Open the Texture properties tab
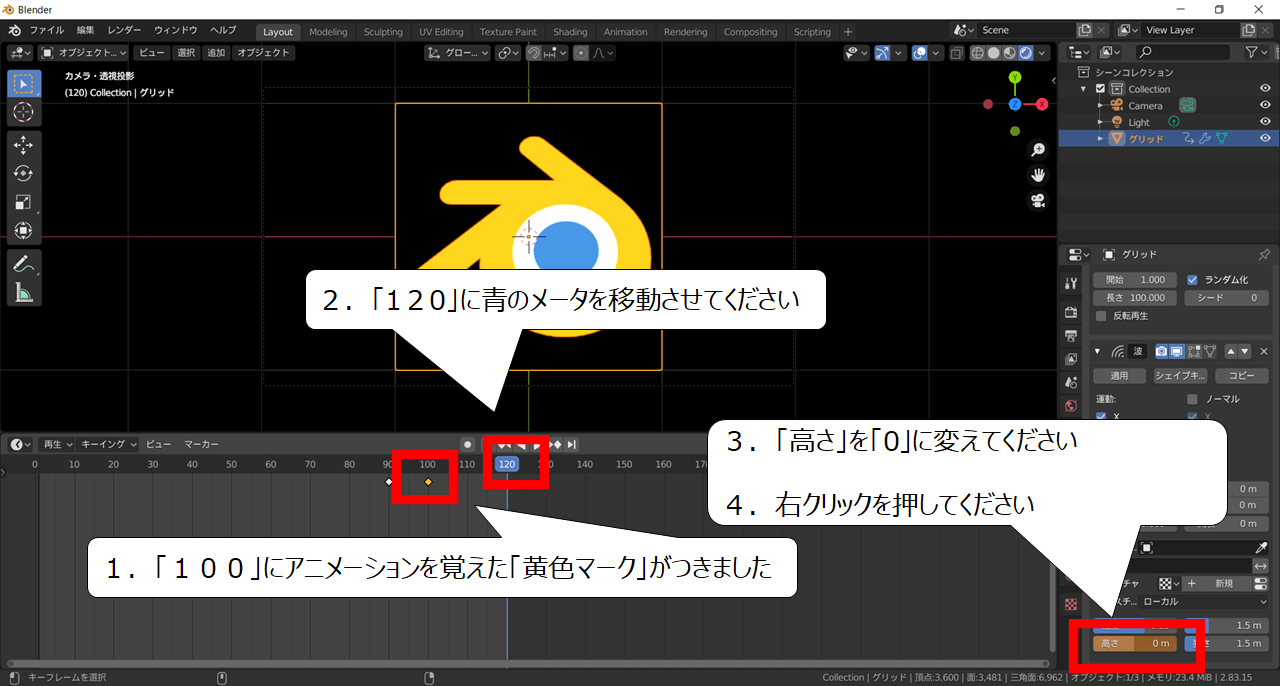This screenshot has height=686, width=1280. 1071,605
